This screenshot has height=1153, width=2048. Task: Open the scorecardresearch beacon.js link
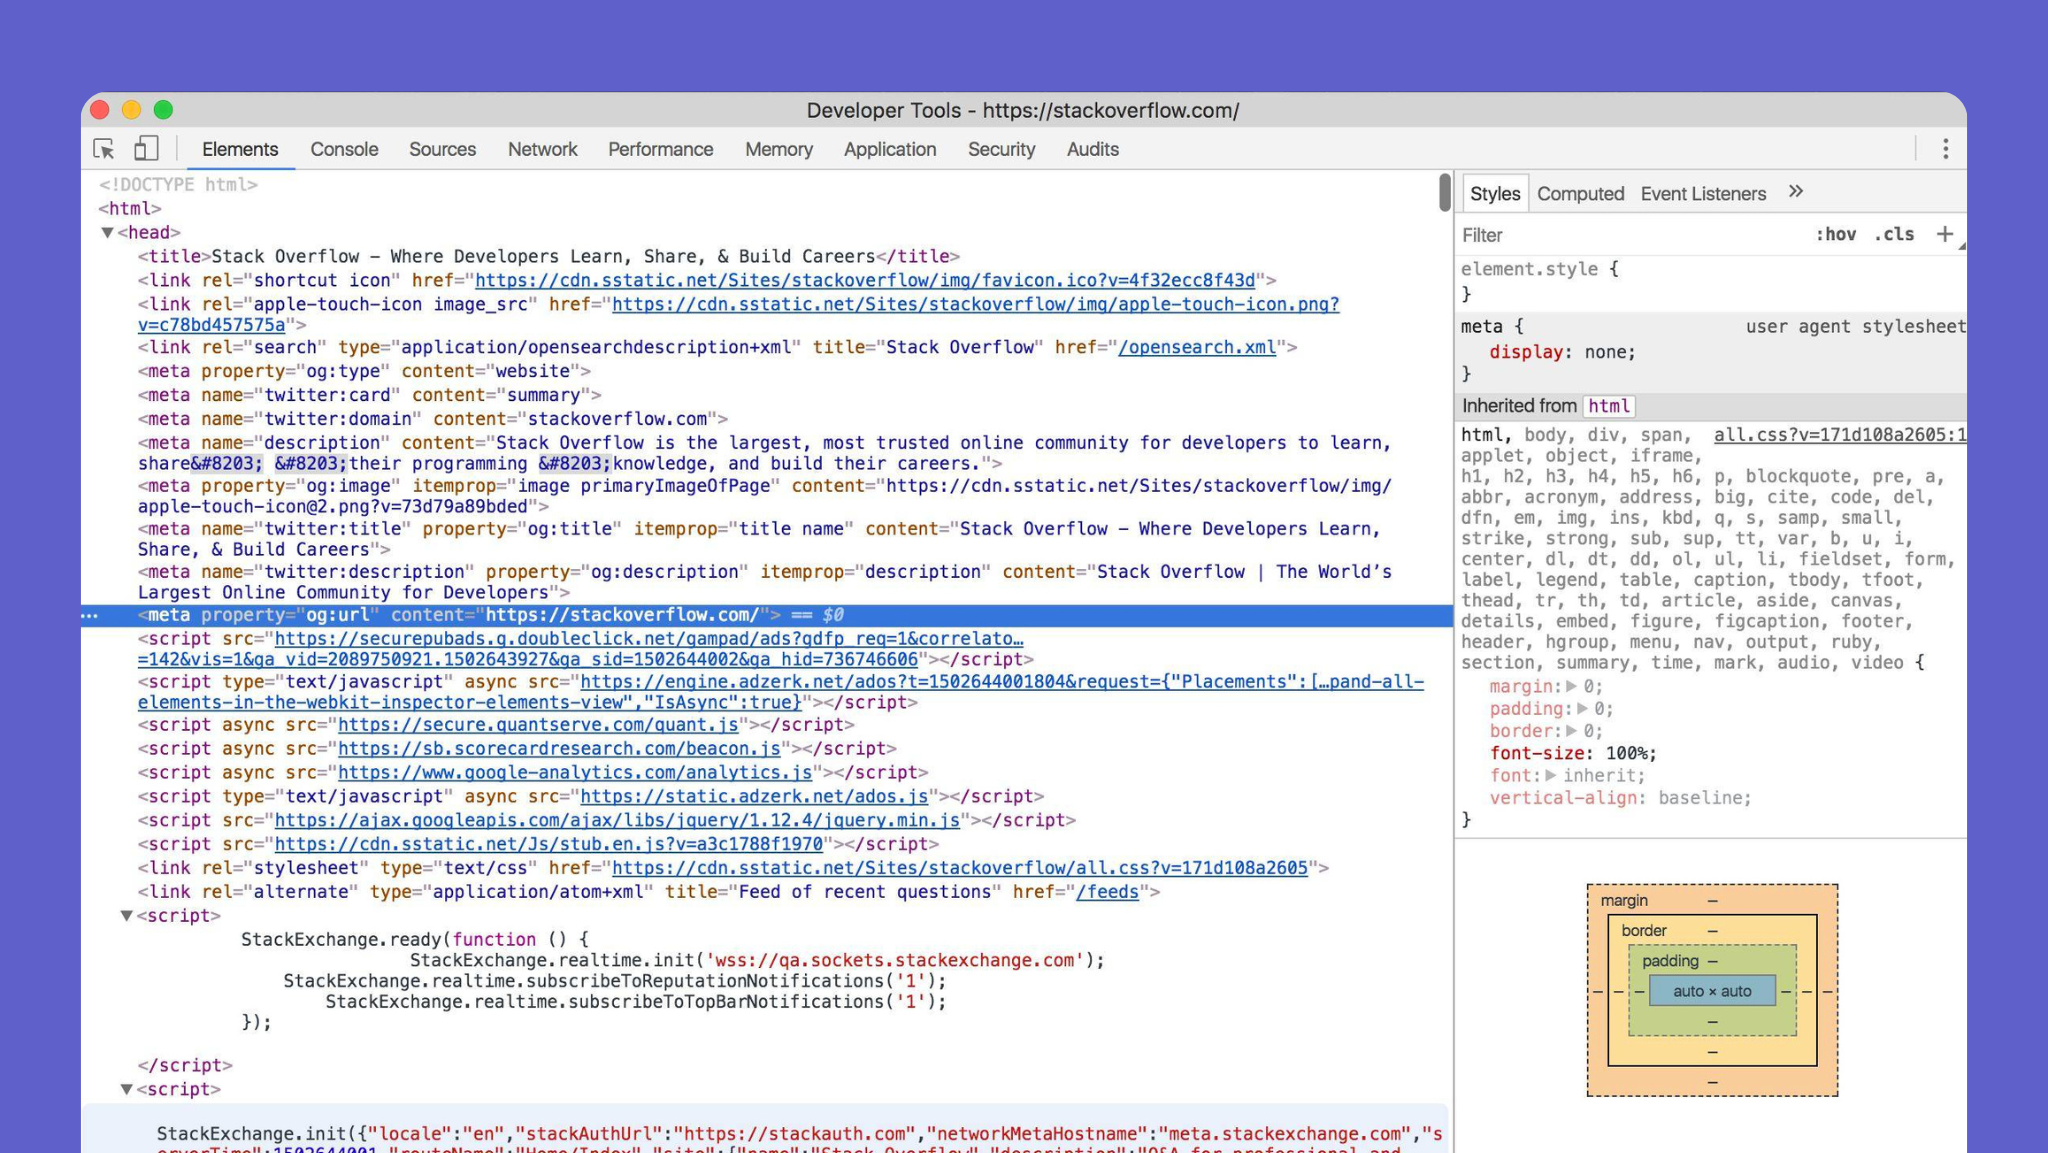[559, 749]
